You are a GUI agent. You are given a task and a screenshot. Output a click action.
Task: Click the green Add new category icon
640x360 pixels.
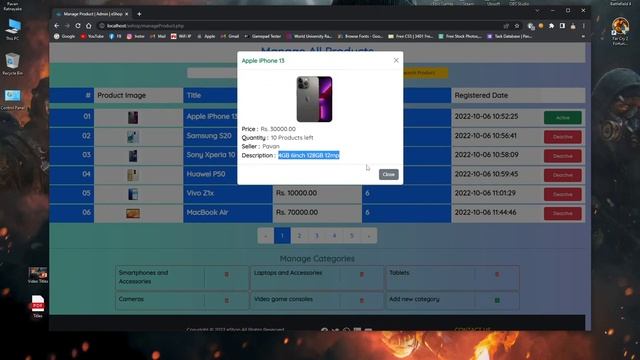tap(497, 300)
